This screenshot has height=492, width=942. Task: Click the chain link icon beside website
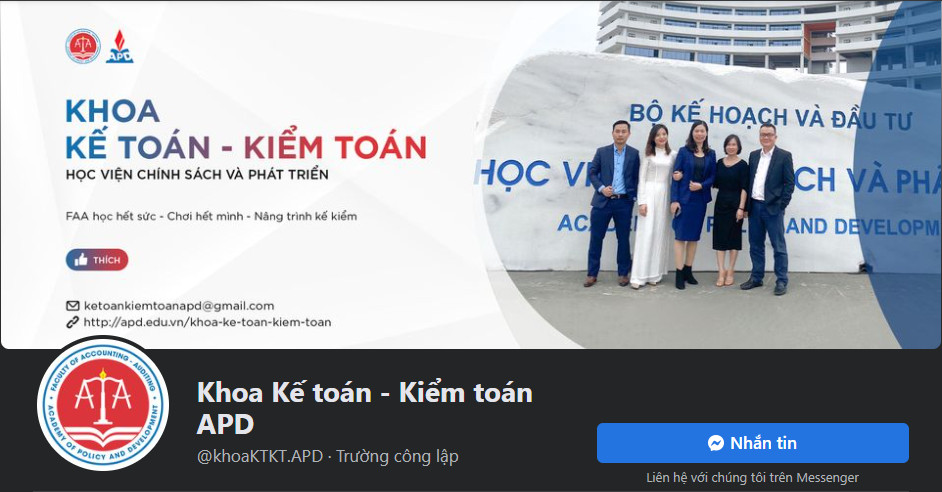pyautogui.click(x=72, y=322)
